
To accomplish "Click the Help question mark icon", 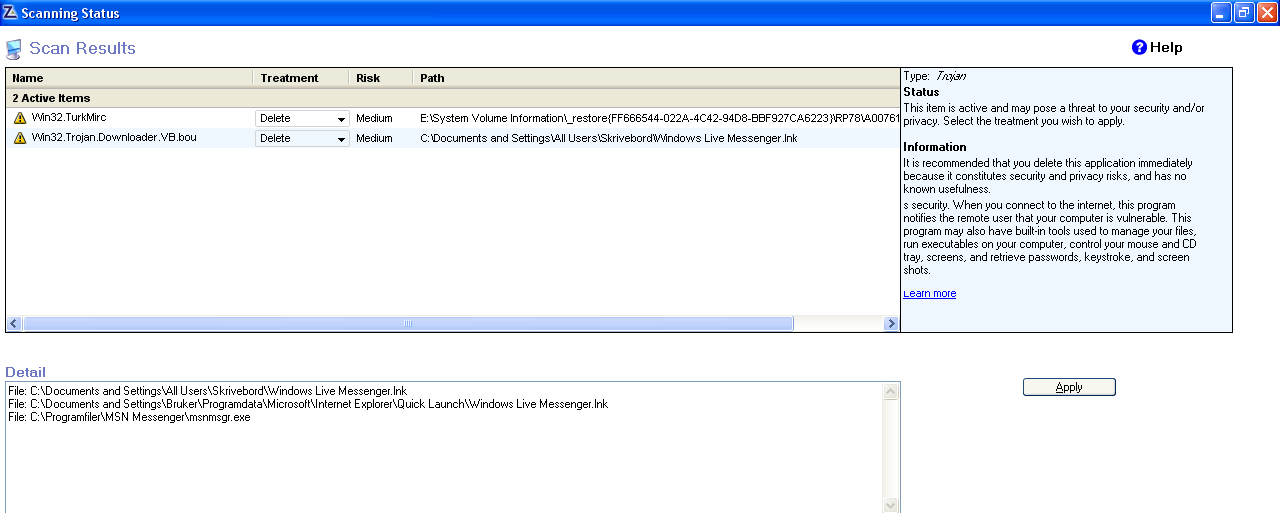I will pos(1139,47).
